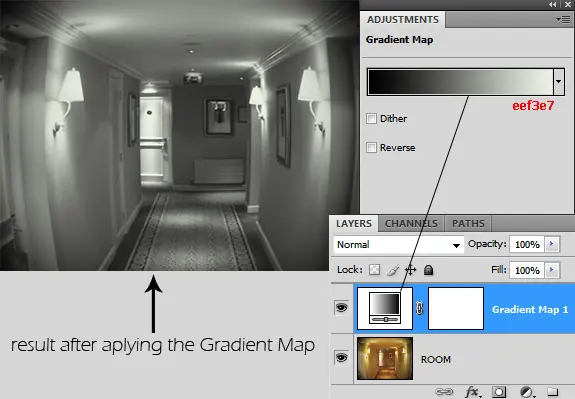
Task: Click the ROOM layer name
Action: coord(436,359)
